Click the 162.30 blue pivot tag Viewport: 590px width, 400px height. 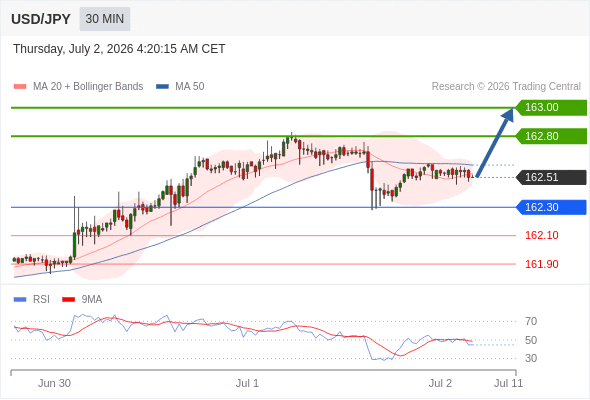pyautogui.click(x=551, y=207)
